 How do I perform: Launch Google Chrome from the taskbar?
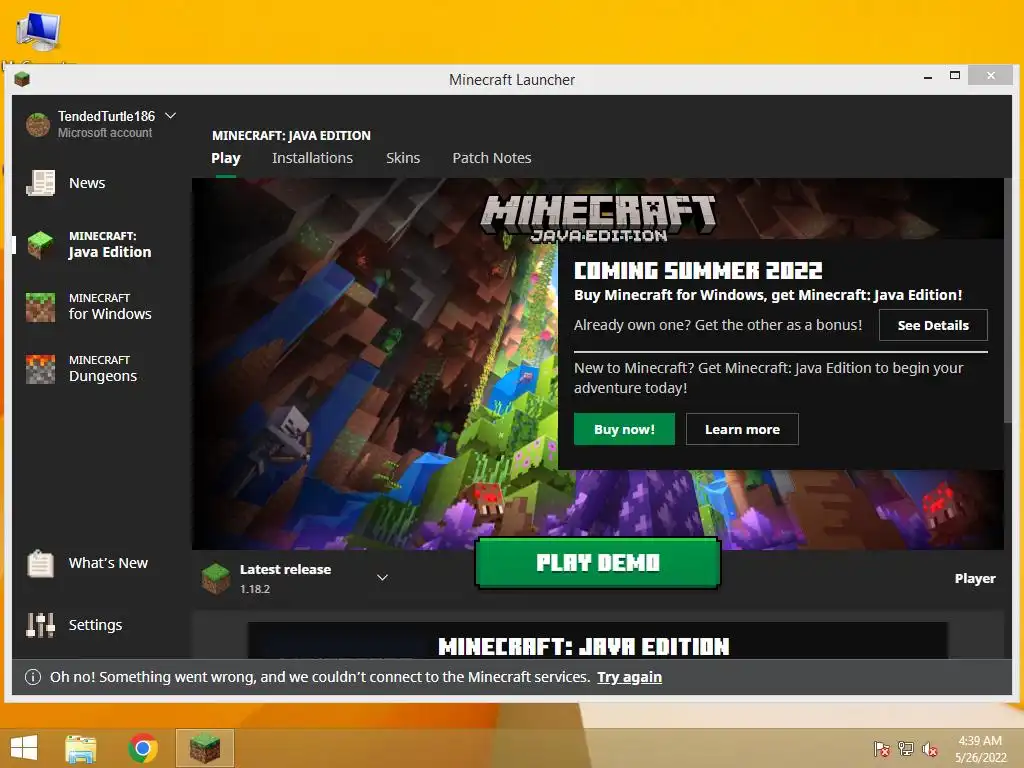(x=143, y=748)
